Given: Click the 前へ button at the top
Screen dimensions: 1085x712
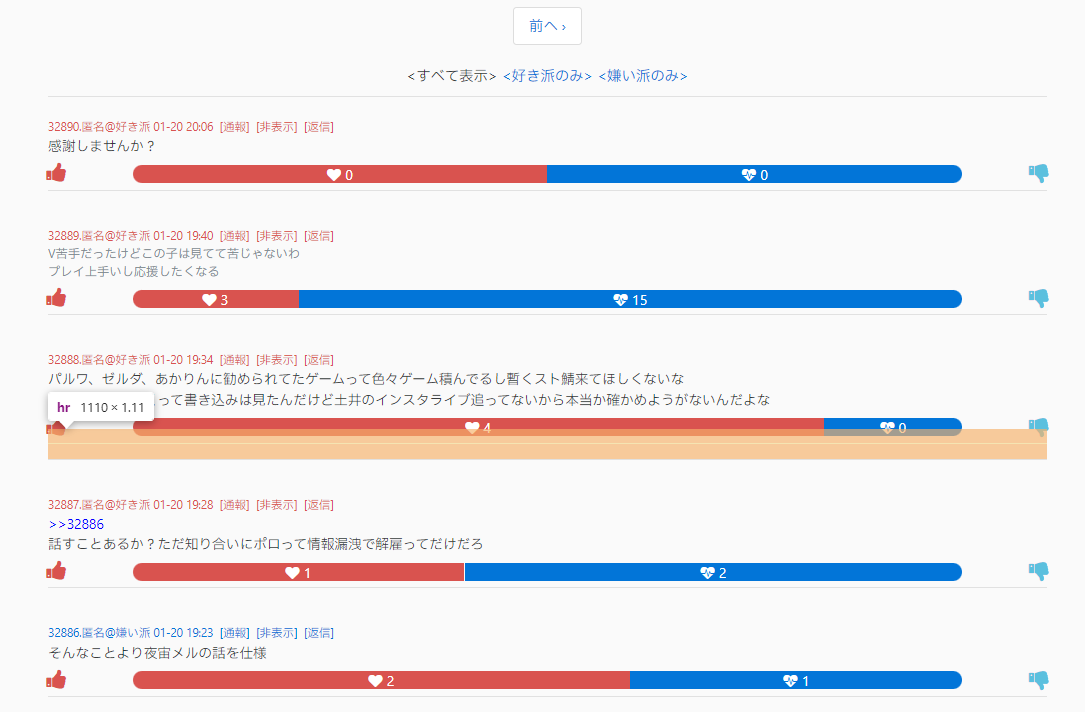Looking at the screenshot, I should [547, 25].
